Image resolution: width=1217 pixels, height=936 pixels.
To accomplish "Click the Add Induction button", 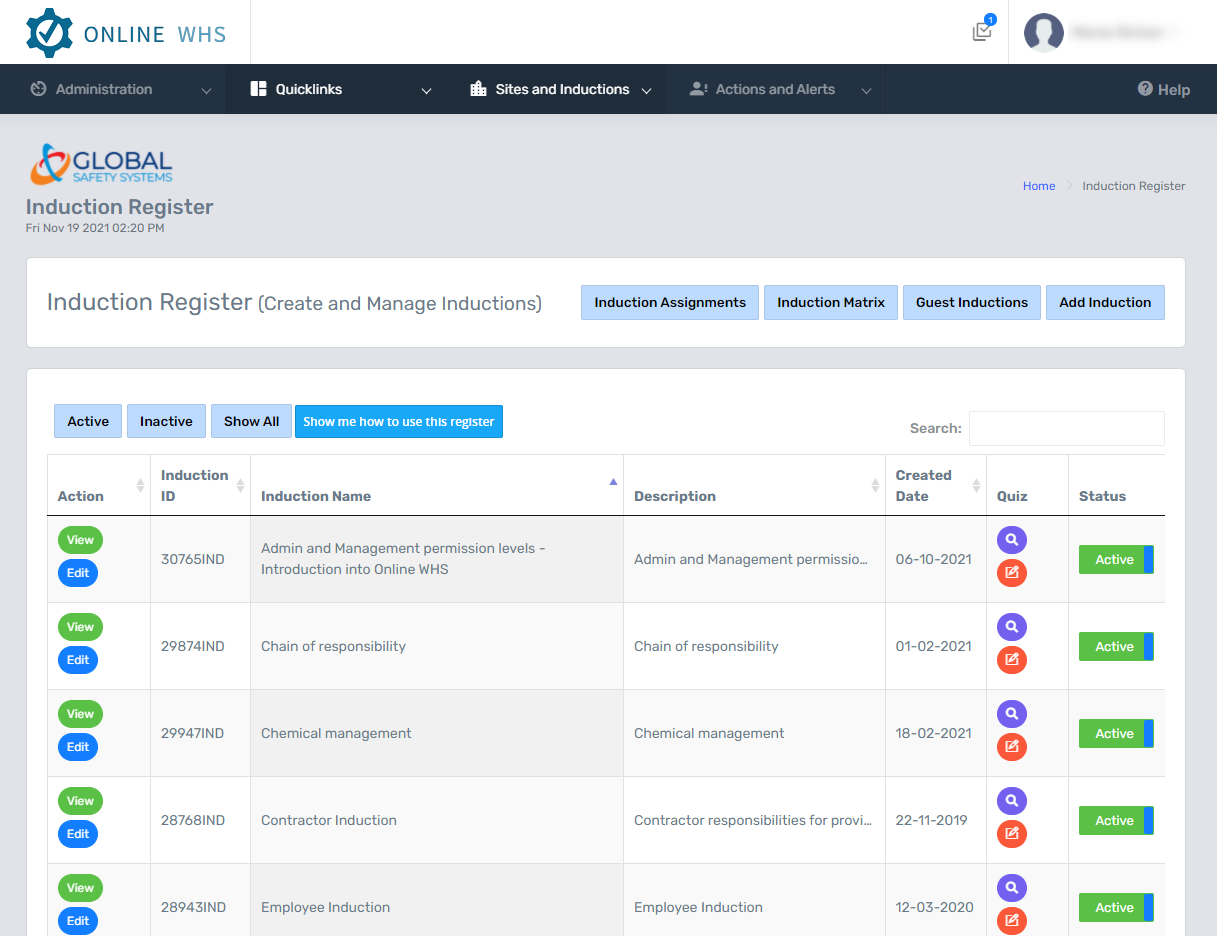I will pyautogui.click(x=1104, y=303).
